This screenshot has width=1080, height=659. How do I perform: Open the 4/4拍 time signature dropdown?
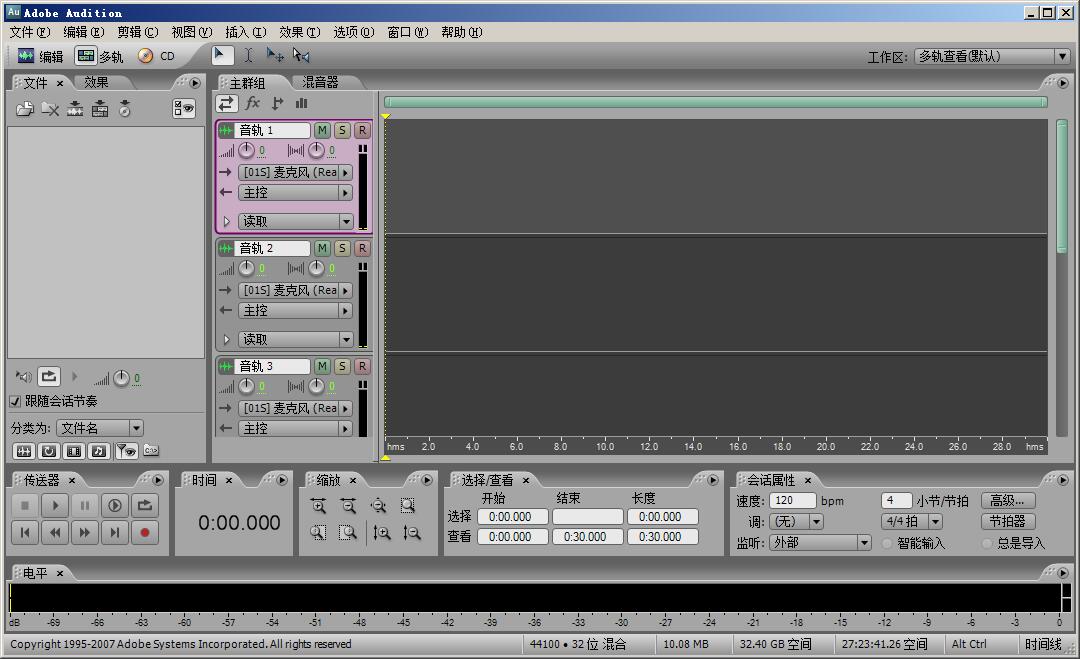(912, 521)
